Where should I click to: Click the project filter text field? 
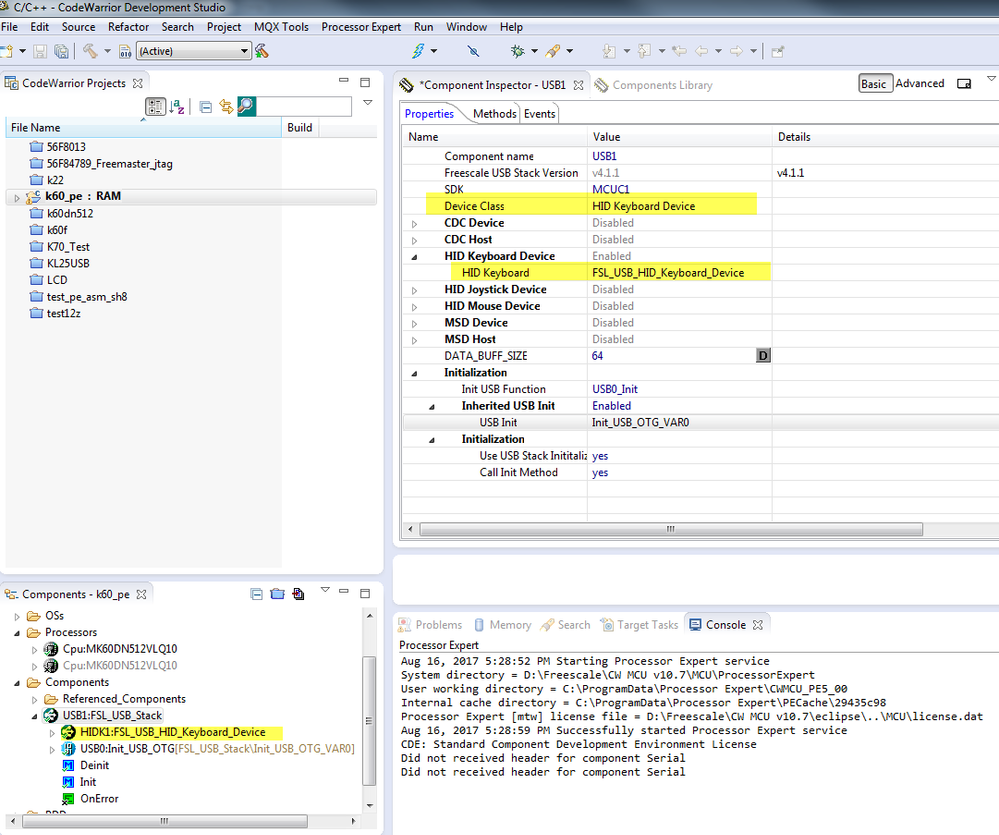tap(304, 106)
